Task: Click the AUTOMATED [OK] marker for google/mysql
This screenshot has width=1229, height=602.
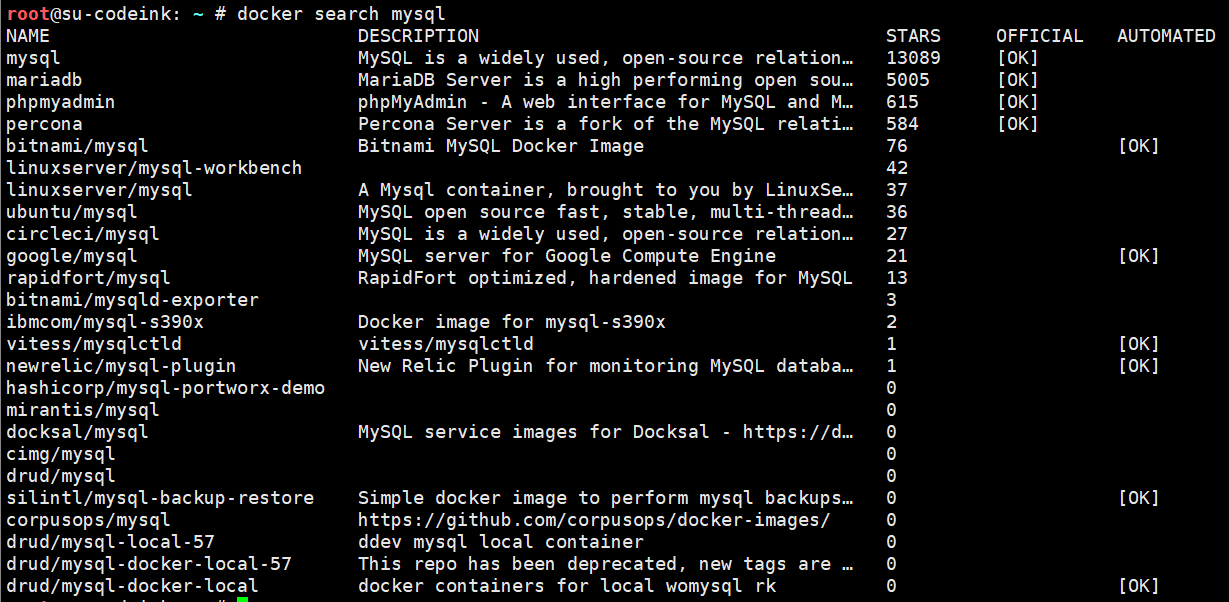Action: coord(1138,256)
